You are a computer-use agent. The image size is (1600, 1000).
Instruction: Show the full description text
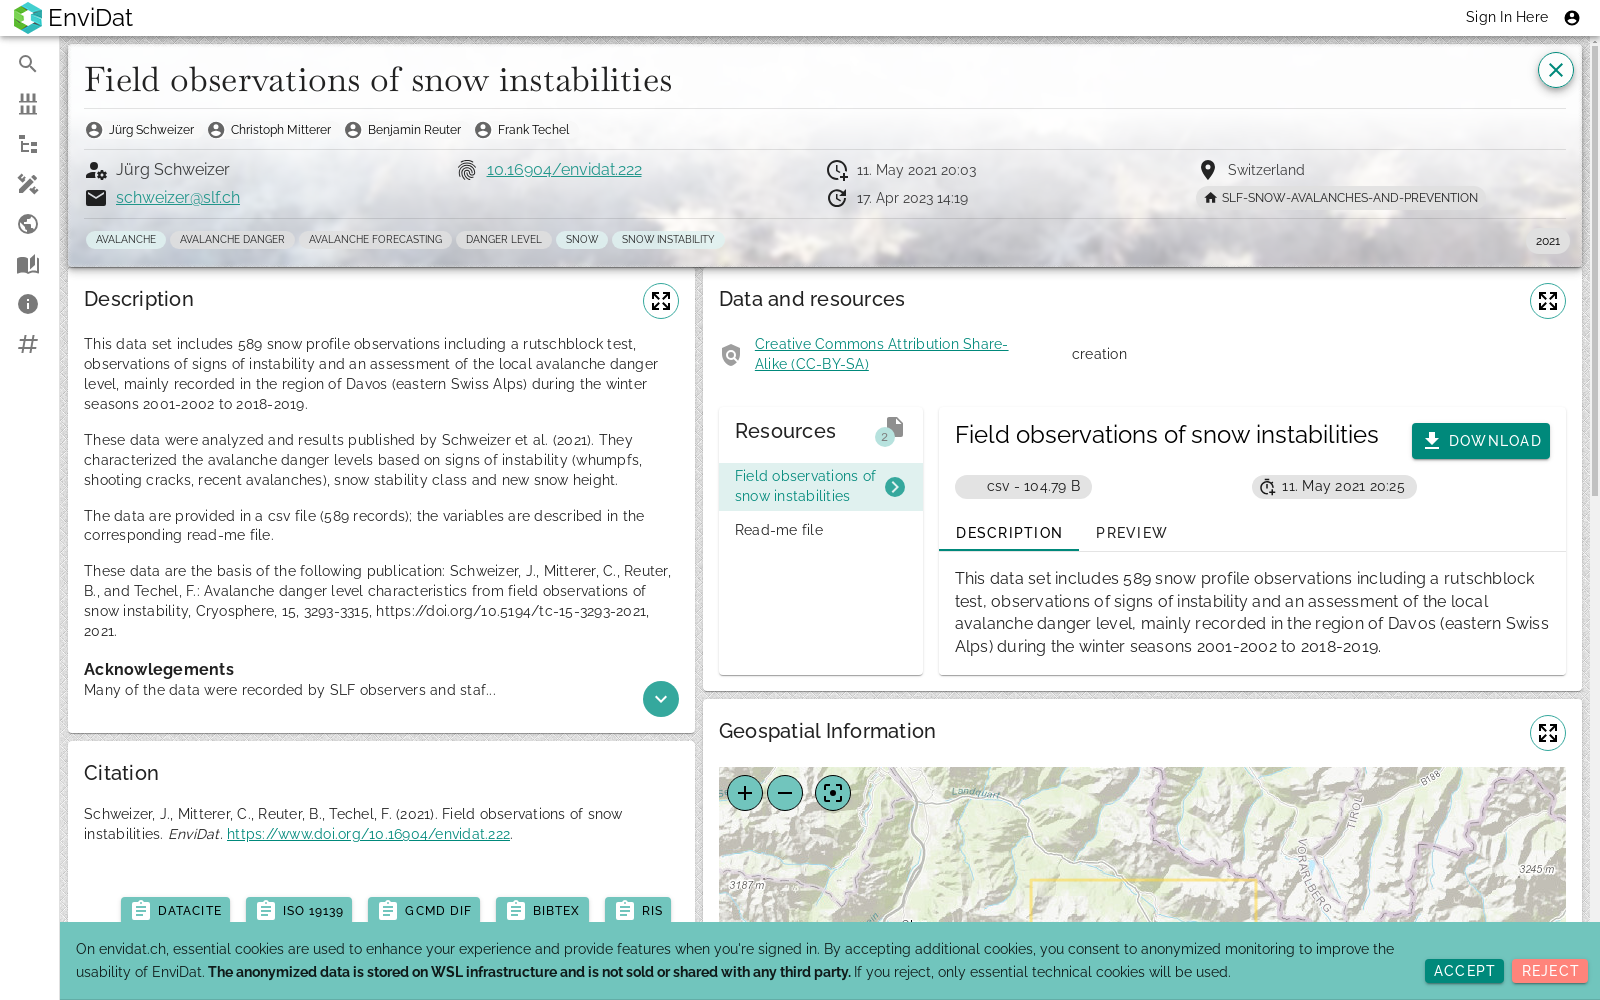click(661, 699)
